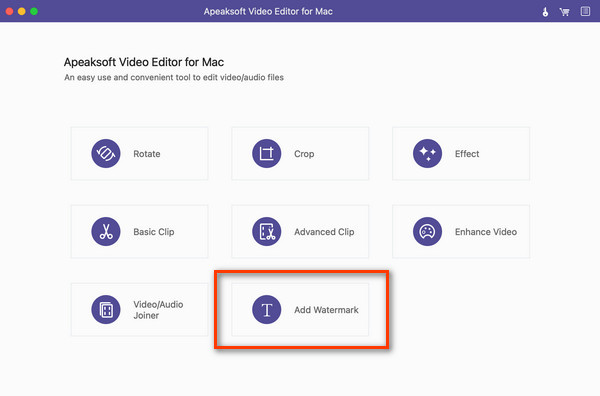Viewport: 600px width, 396px height.
Task: Select the Advanced Clip text label
Action: 324,232
